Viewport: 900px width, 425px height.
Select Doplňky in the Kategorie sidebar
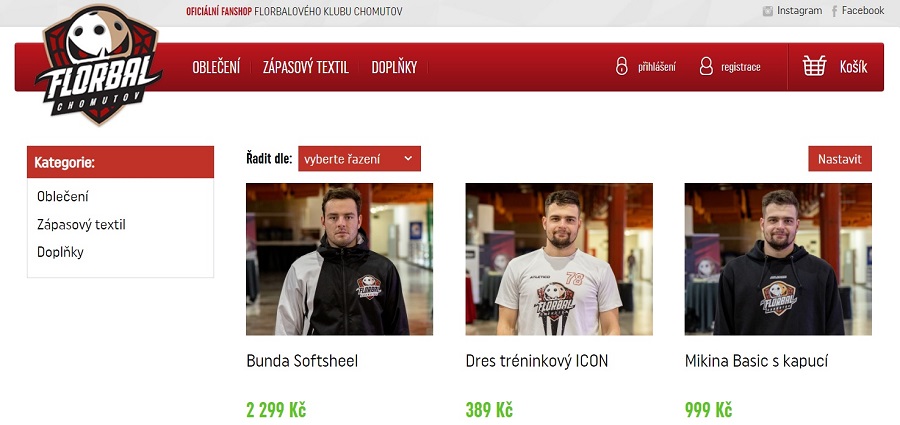[x=60, y=252]
